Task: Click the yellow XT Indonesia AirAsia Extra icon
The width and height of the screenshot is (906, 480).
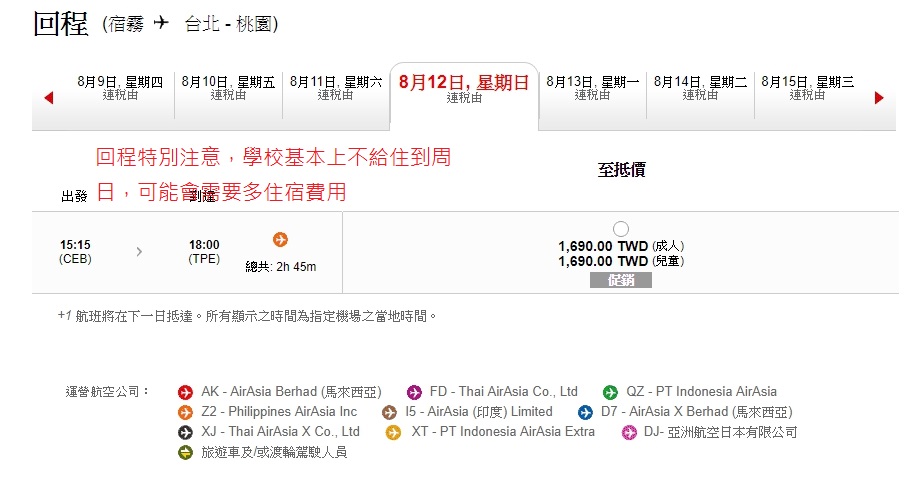Action: (x=393, y=432)
